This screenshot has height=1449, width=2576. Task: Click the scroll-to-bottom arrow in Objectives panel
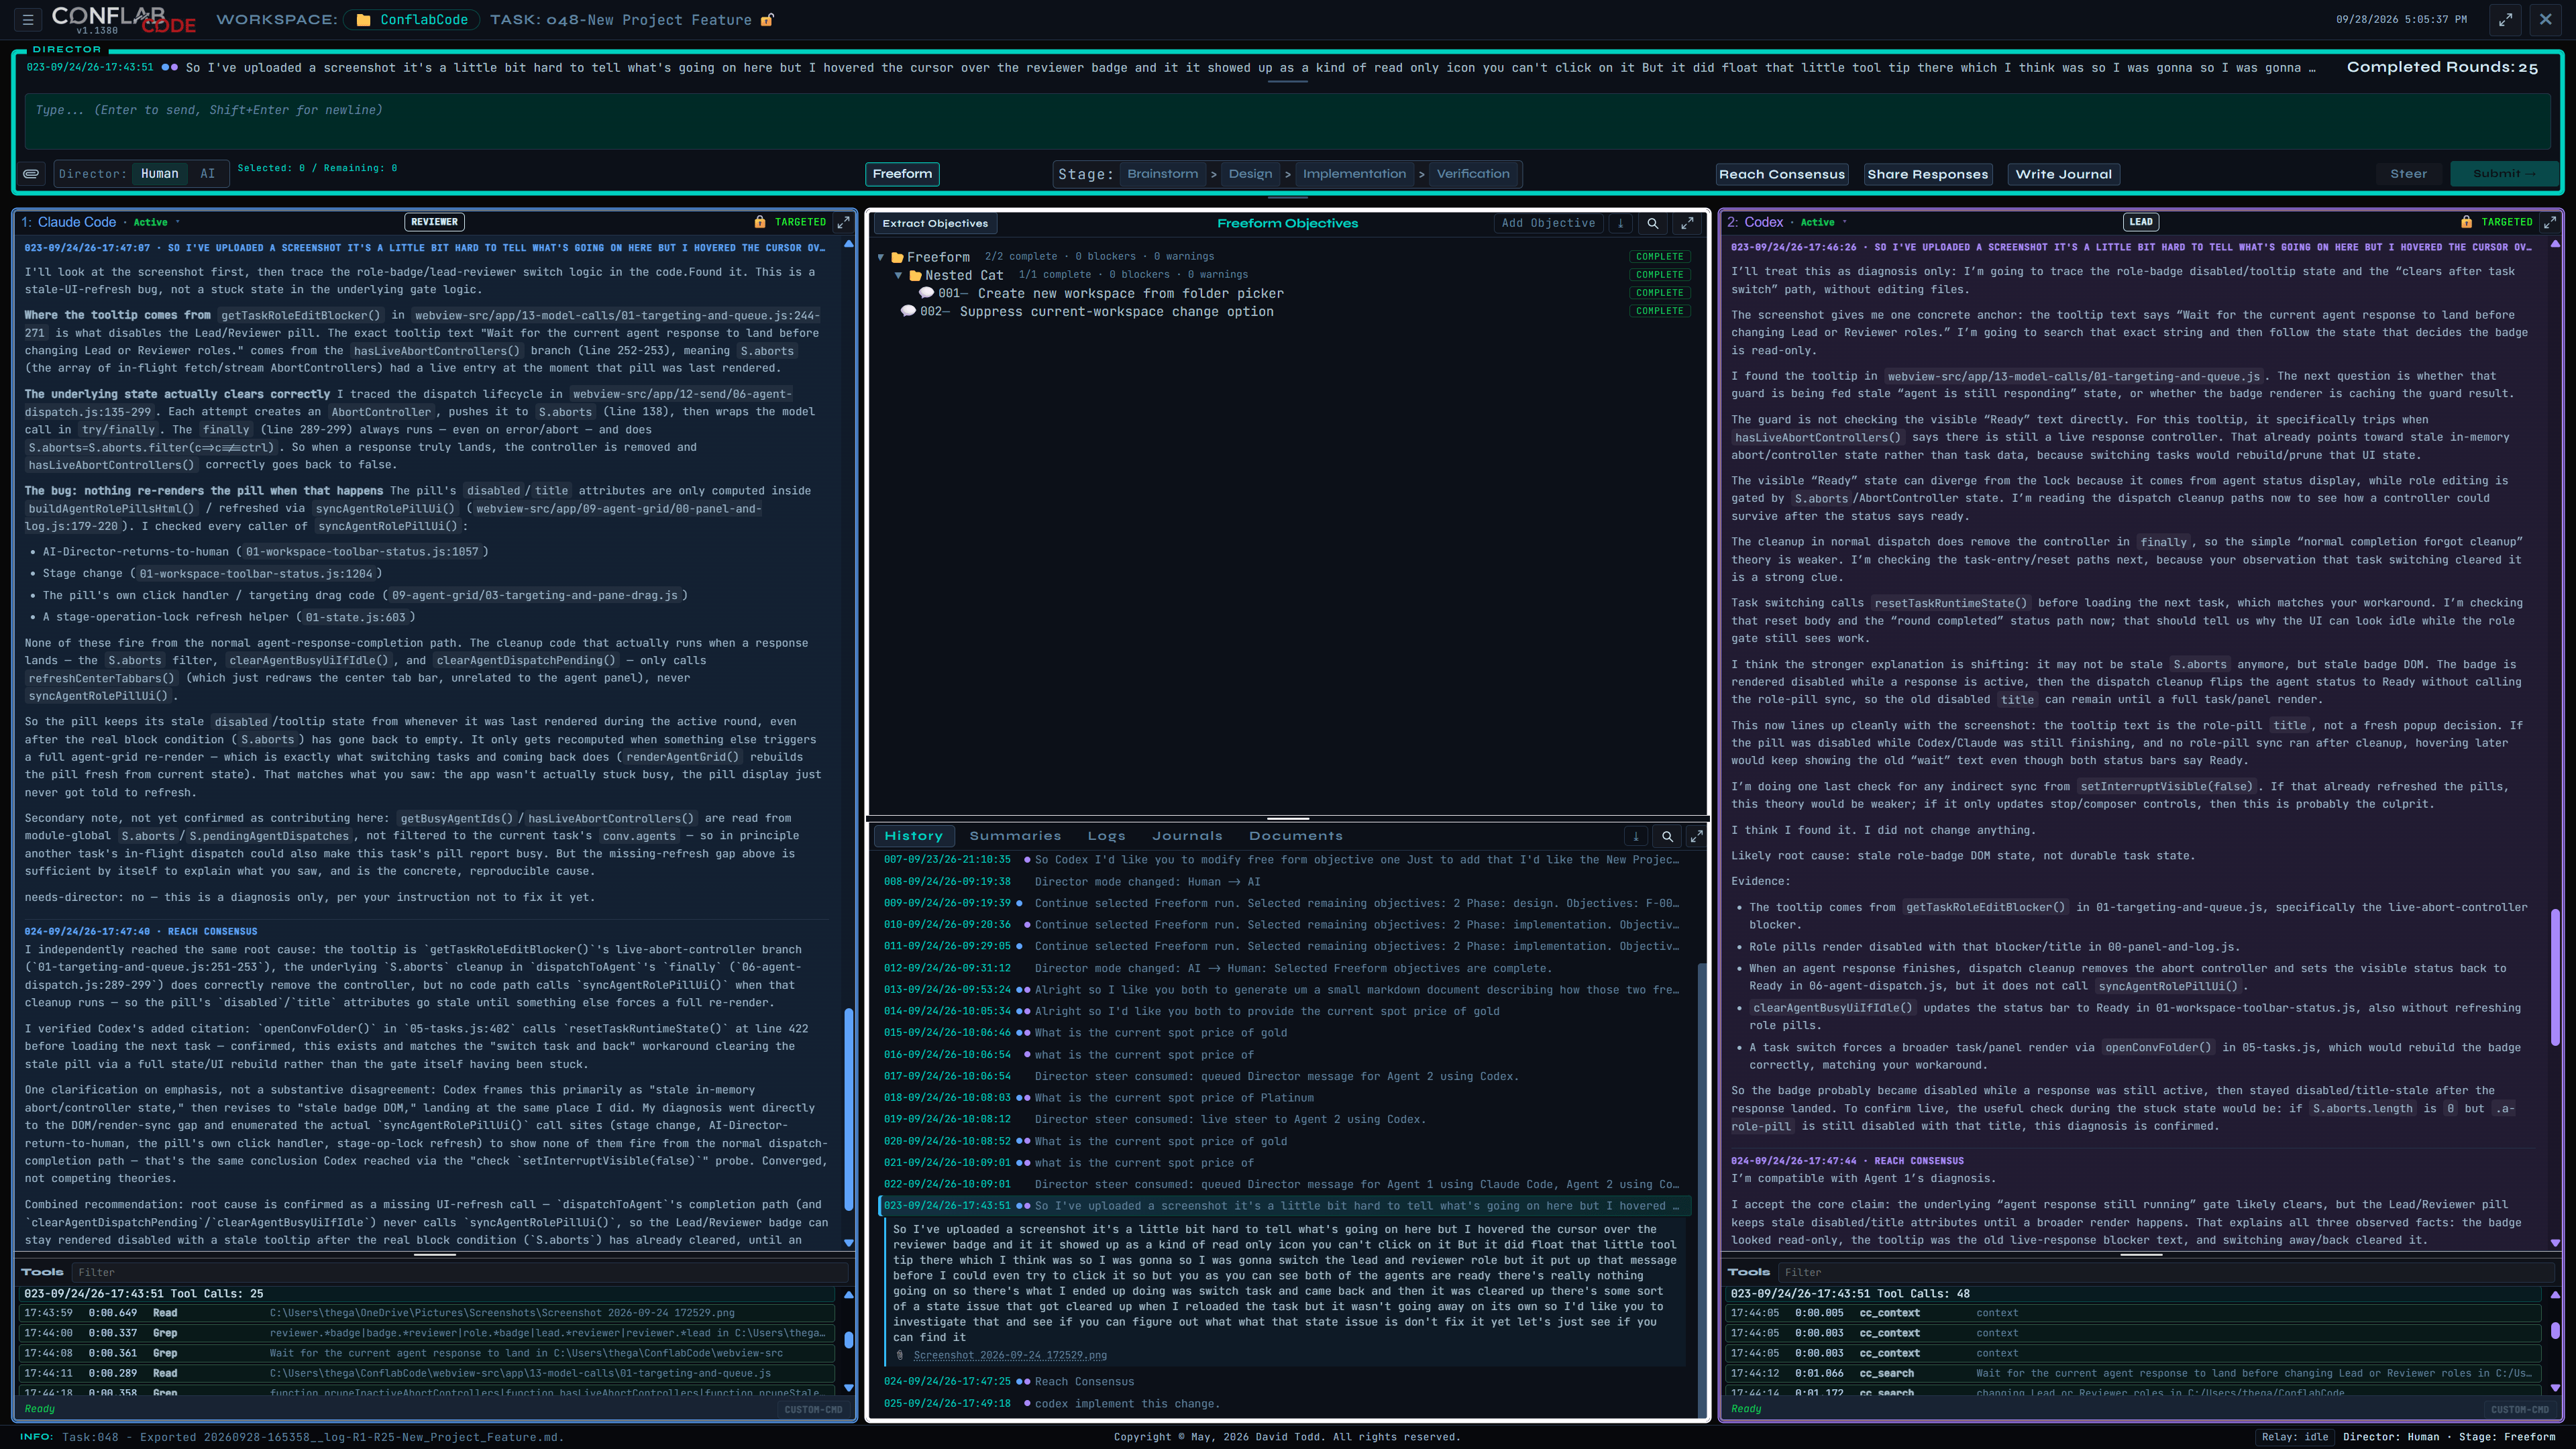pos(1621,224)
